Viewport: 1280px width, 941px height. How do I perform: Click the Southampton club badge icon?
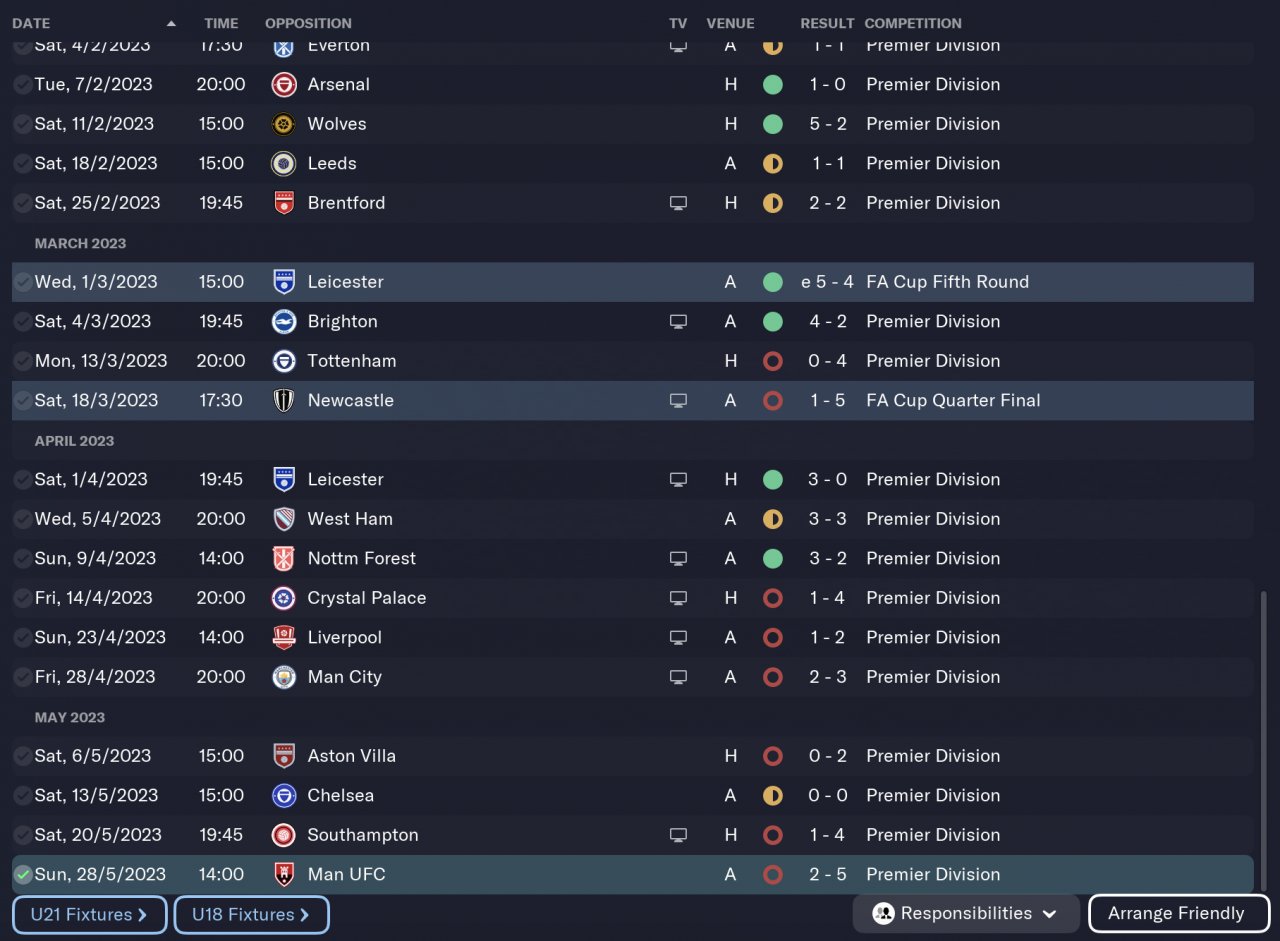pyautogui.click(x=284, y=835)
